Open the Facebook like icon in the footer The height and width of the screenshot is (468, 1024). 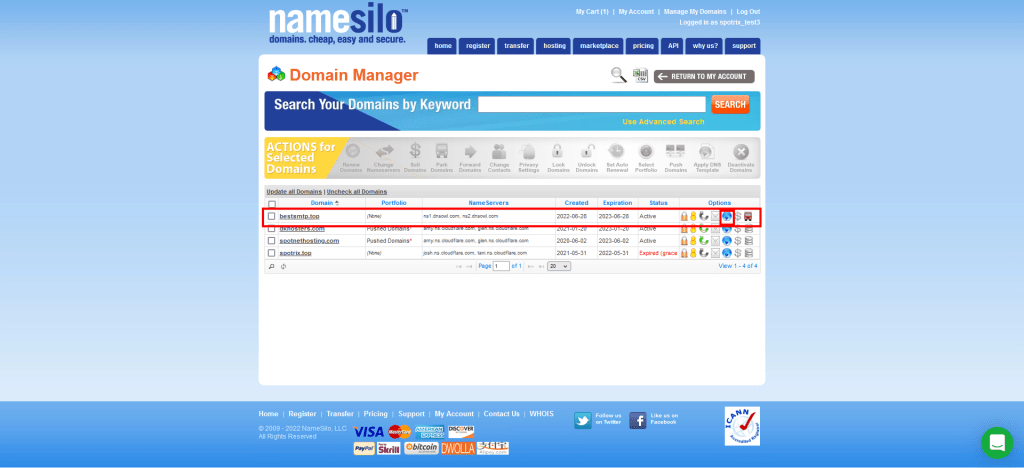point(638,420)
